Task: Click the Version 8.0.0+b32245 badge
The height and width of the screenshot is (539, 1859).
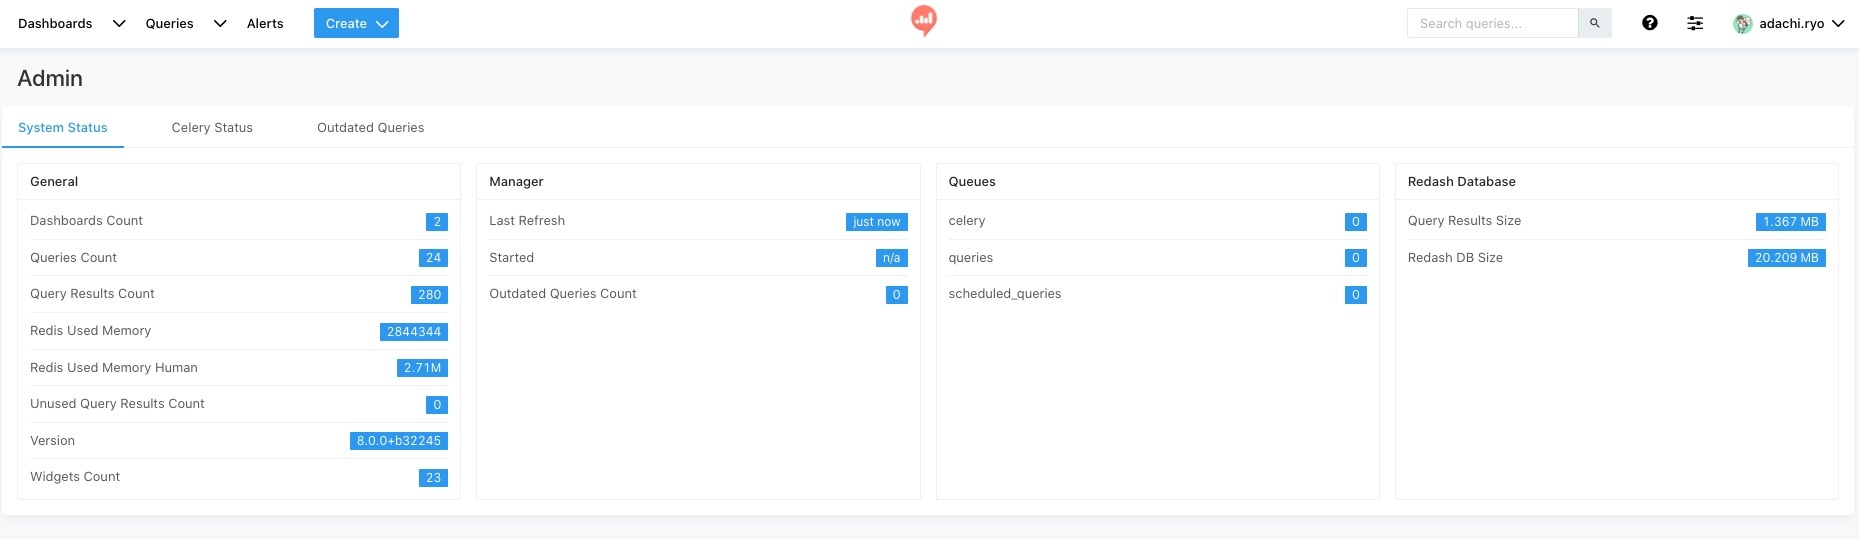Action: (398, 441)
